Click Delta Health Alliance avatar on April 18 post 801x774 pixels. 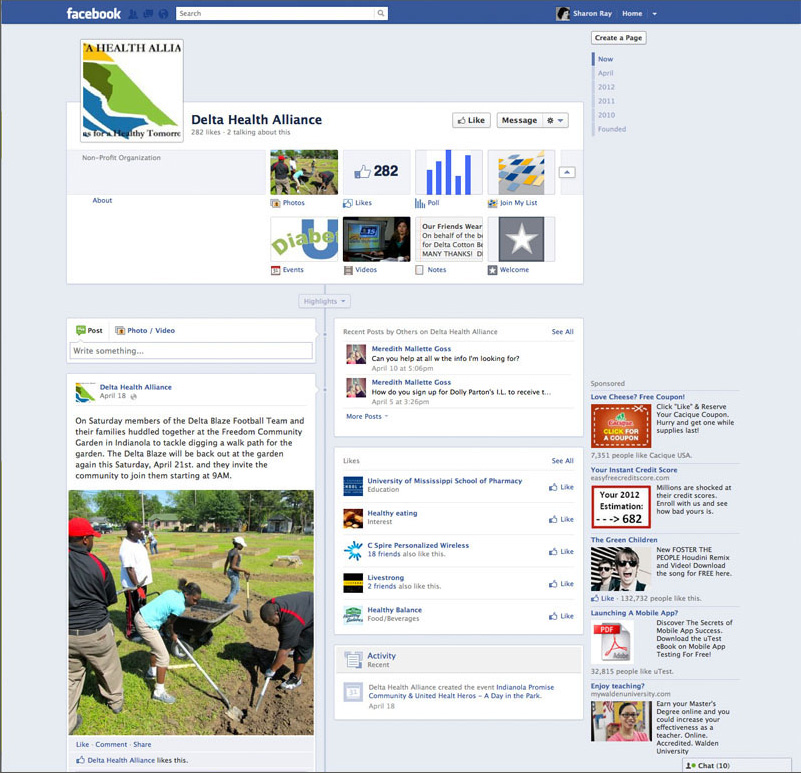pyautogui.click(x=85, y=392)
